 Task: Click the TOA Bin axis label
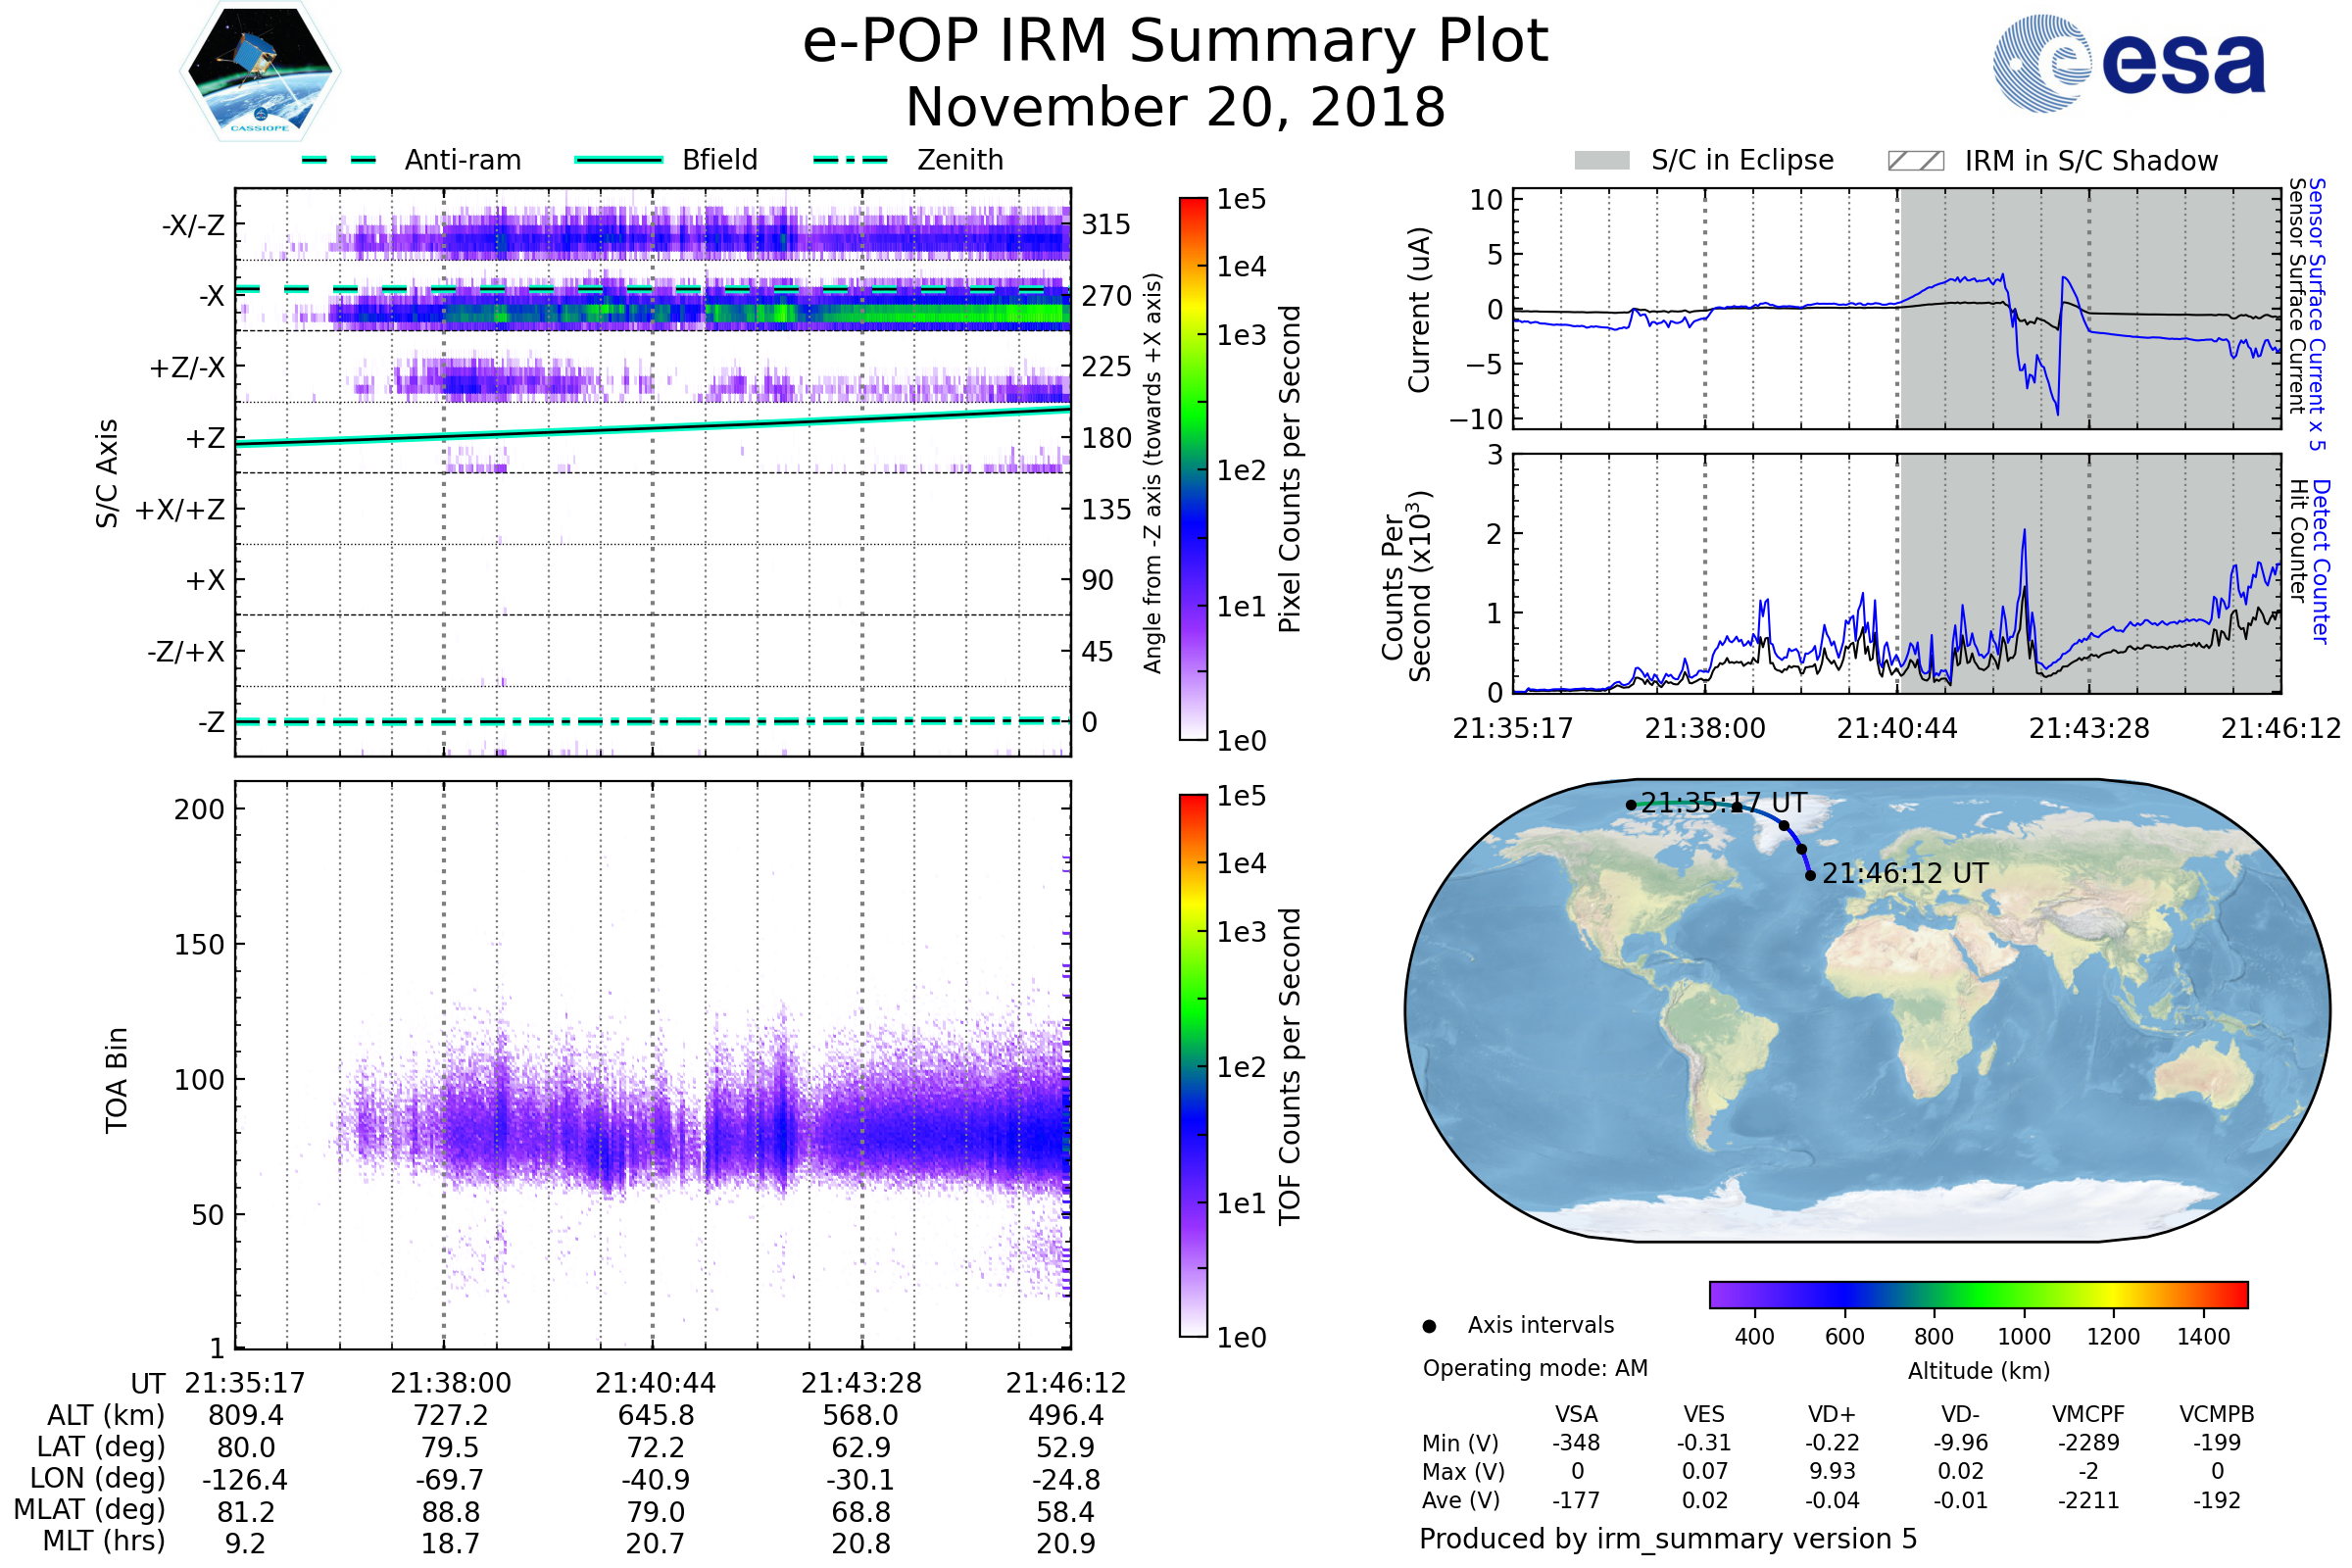click(117, 1080)
